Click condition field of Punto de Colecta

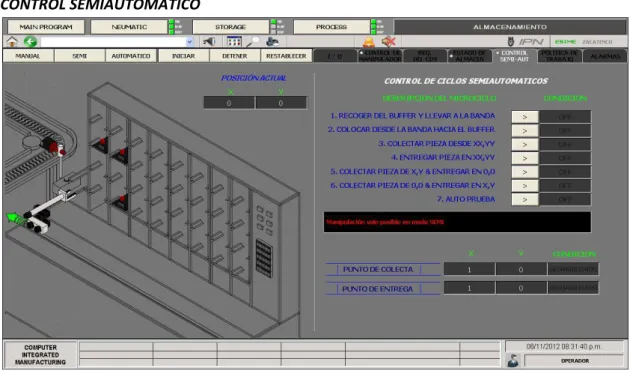573,269
